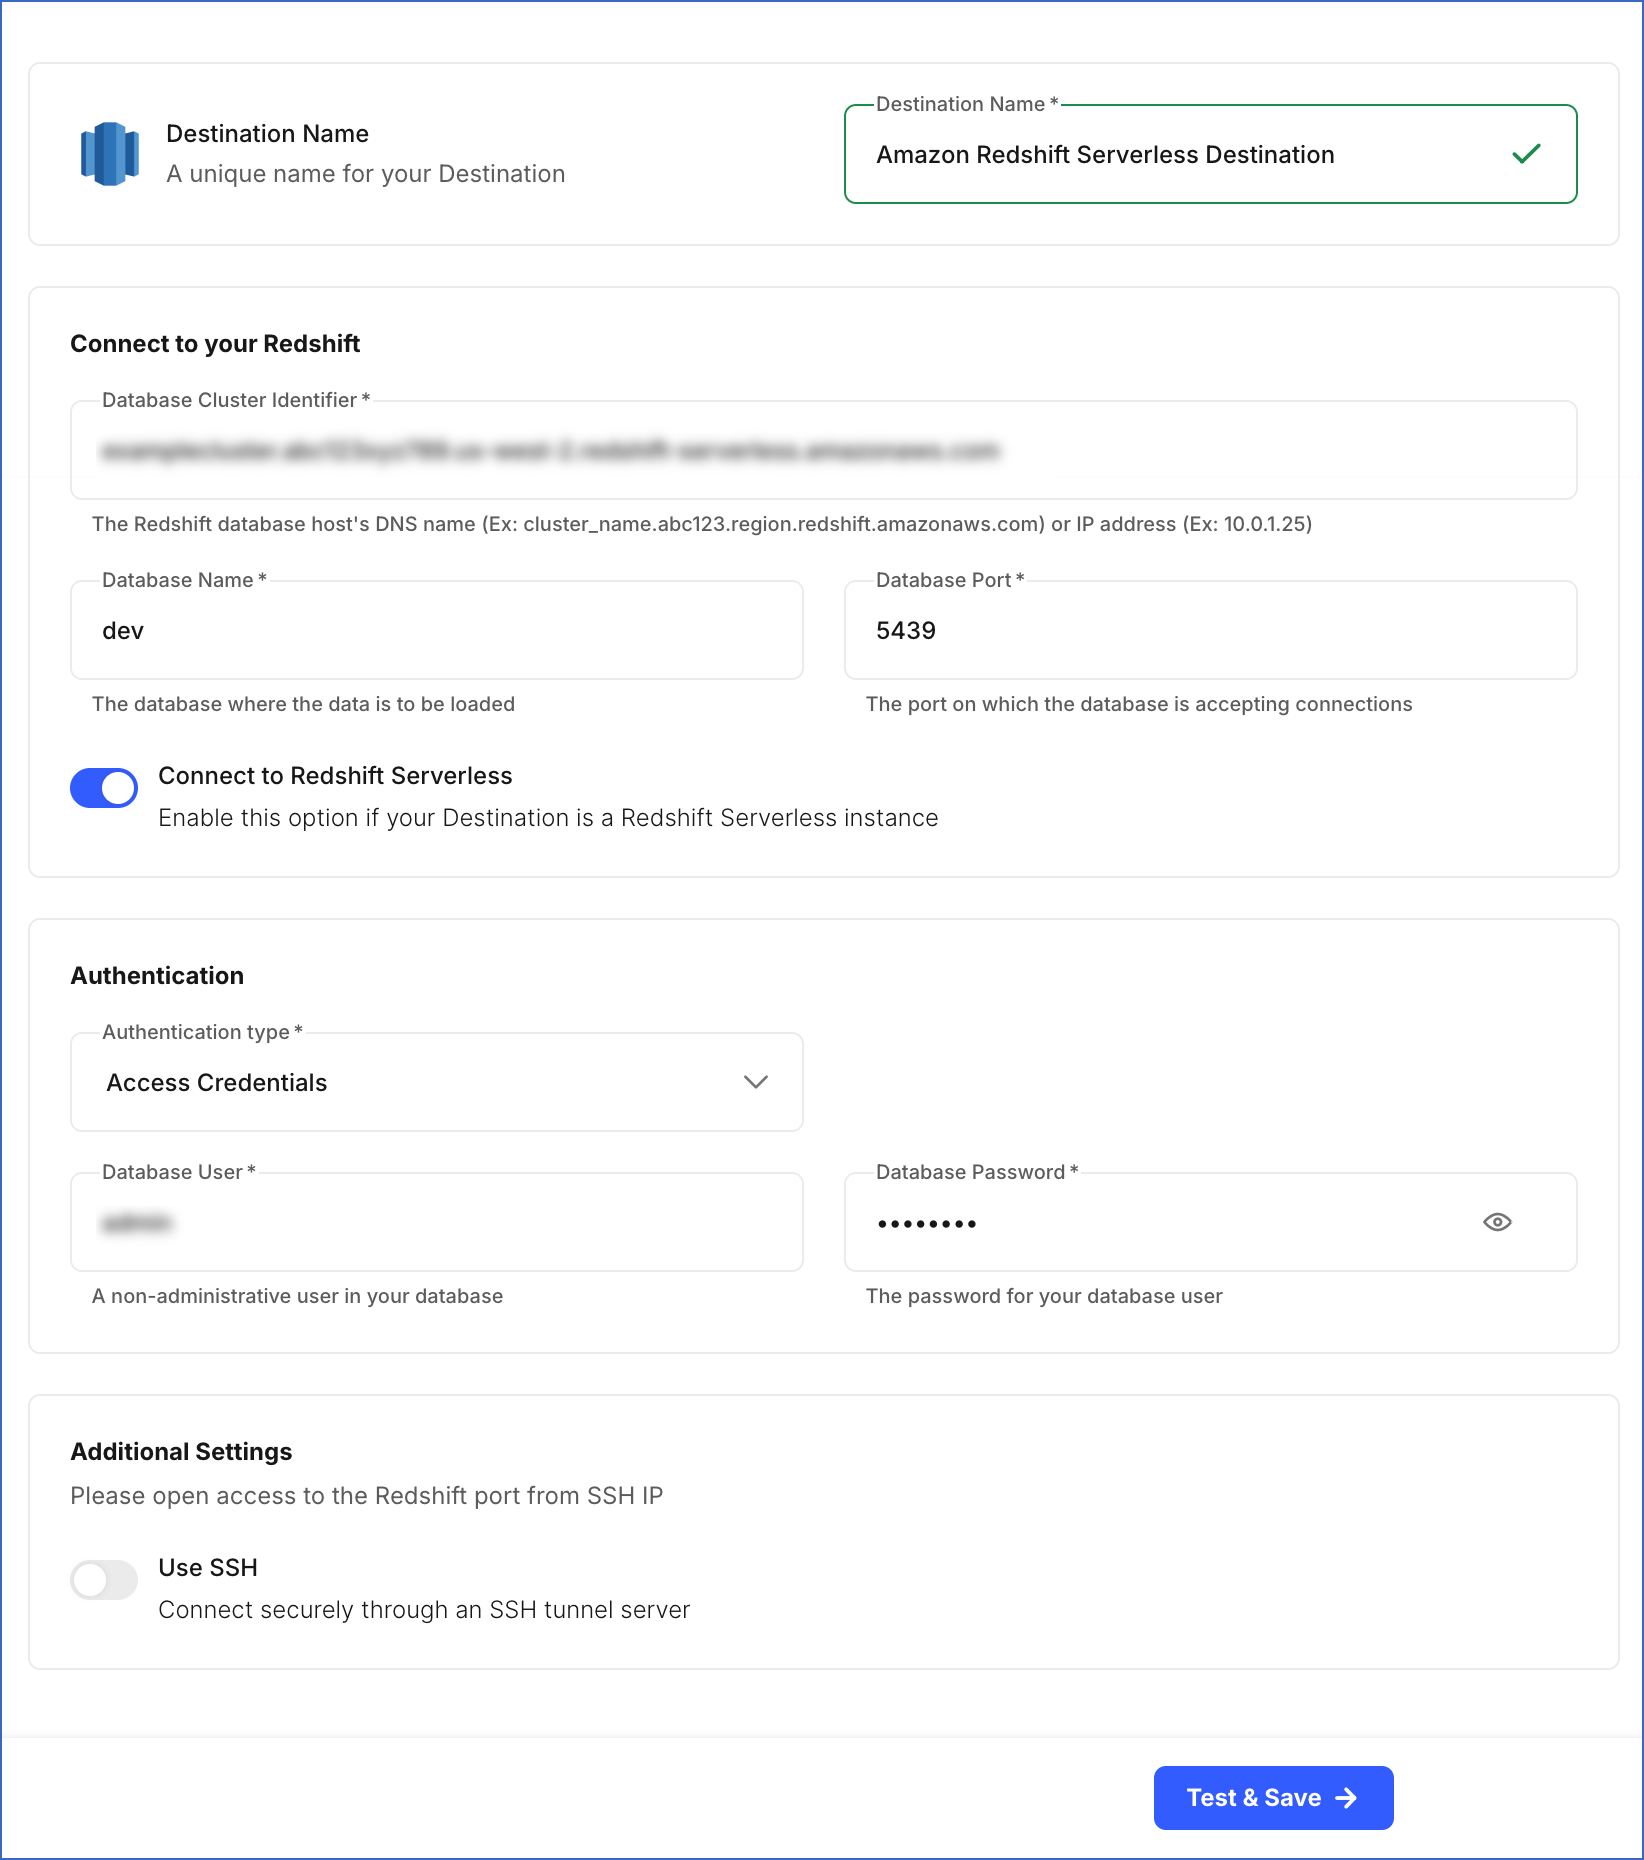This screenshot has width=1644, height=1860.
Task: Disable the Connect to Redshift Serverless toggle
Action: tap(104, 788)
